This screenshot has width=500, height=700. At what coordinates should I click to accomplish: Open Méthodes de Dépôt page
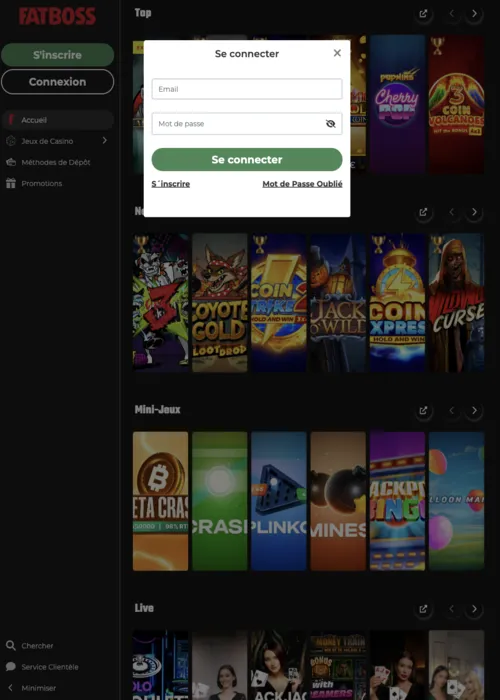58,162
